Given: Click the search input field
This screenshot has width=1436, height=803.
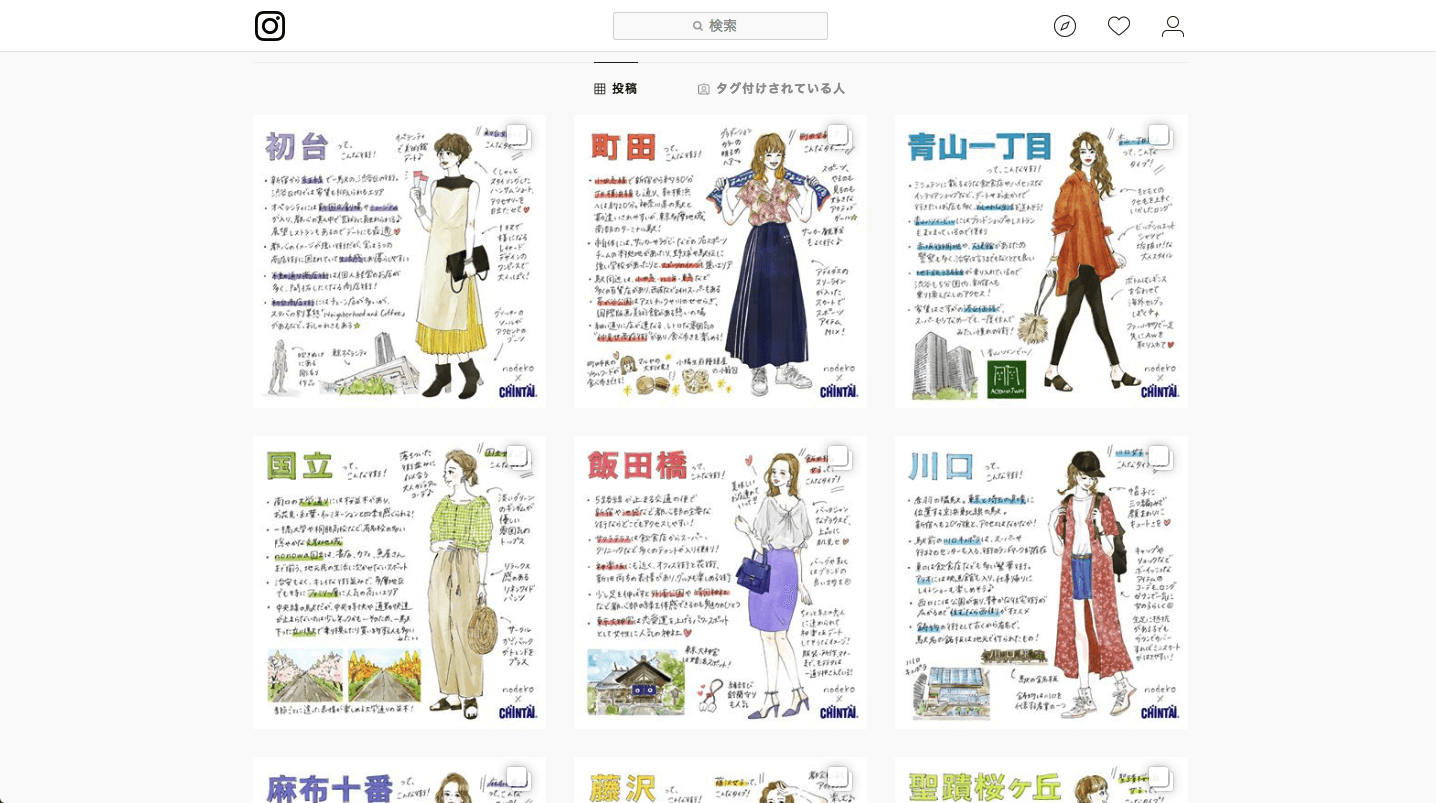Looking at the screenshot, I should click(x=720, y=26).
